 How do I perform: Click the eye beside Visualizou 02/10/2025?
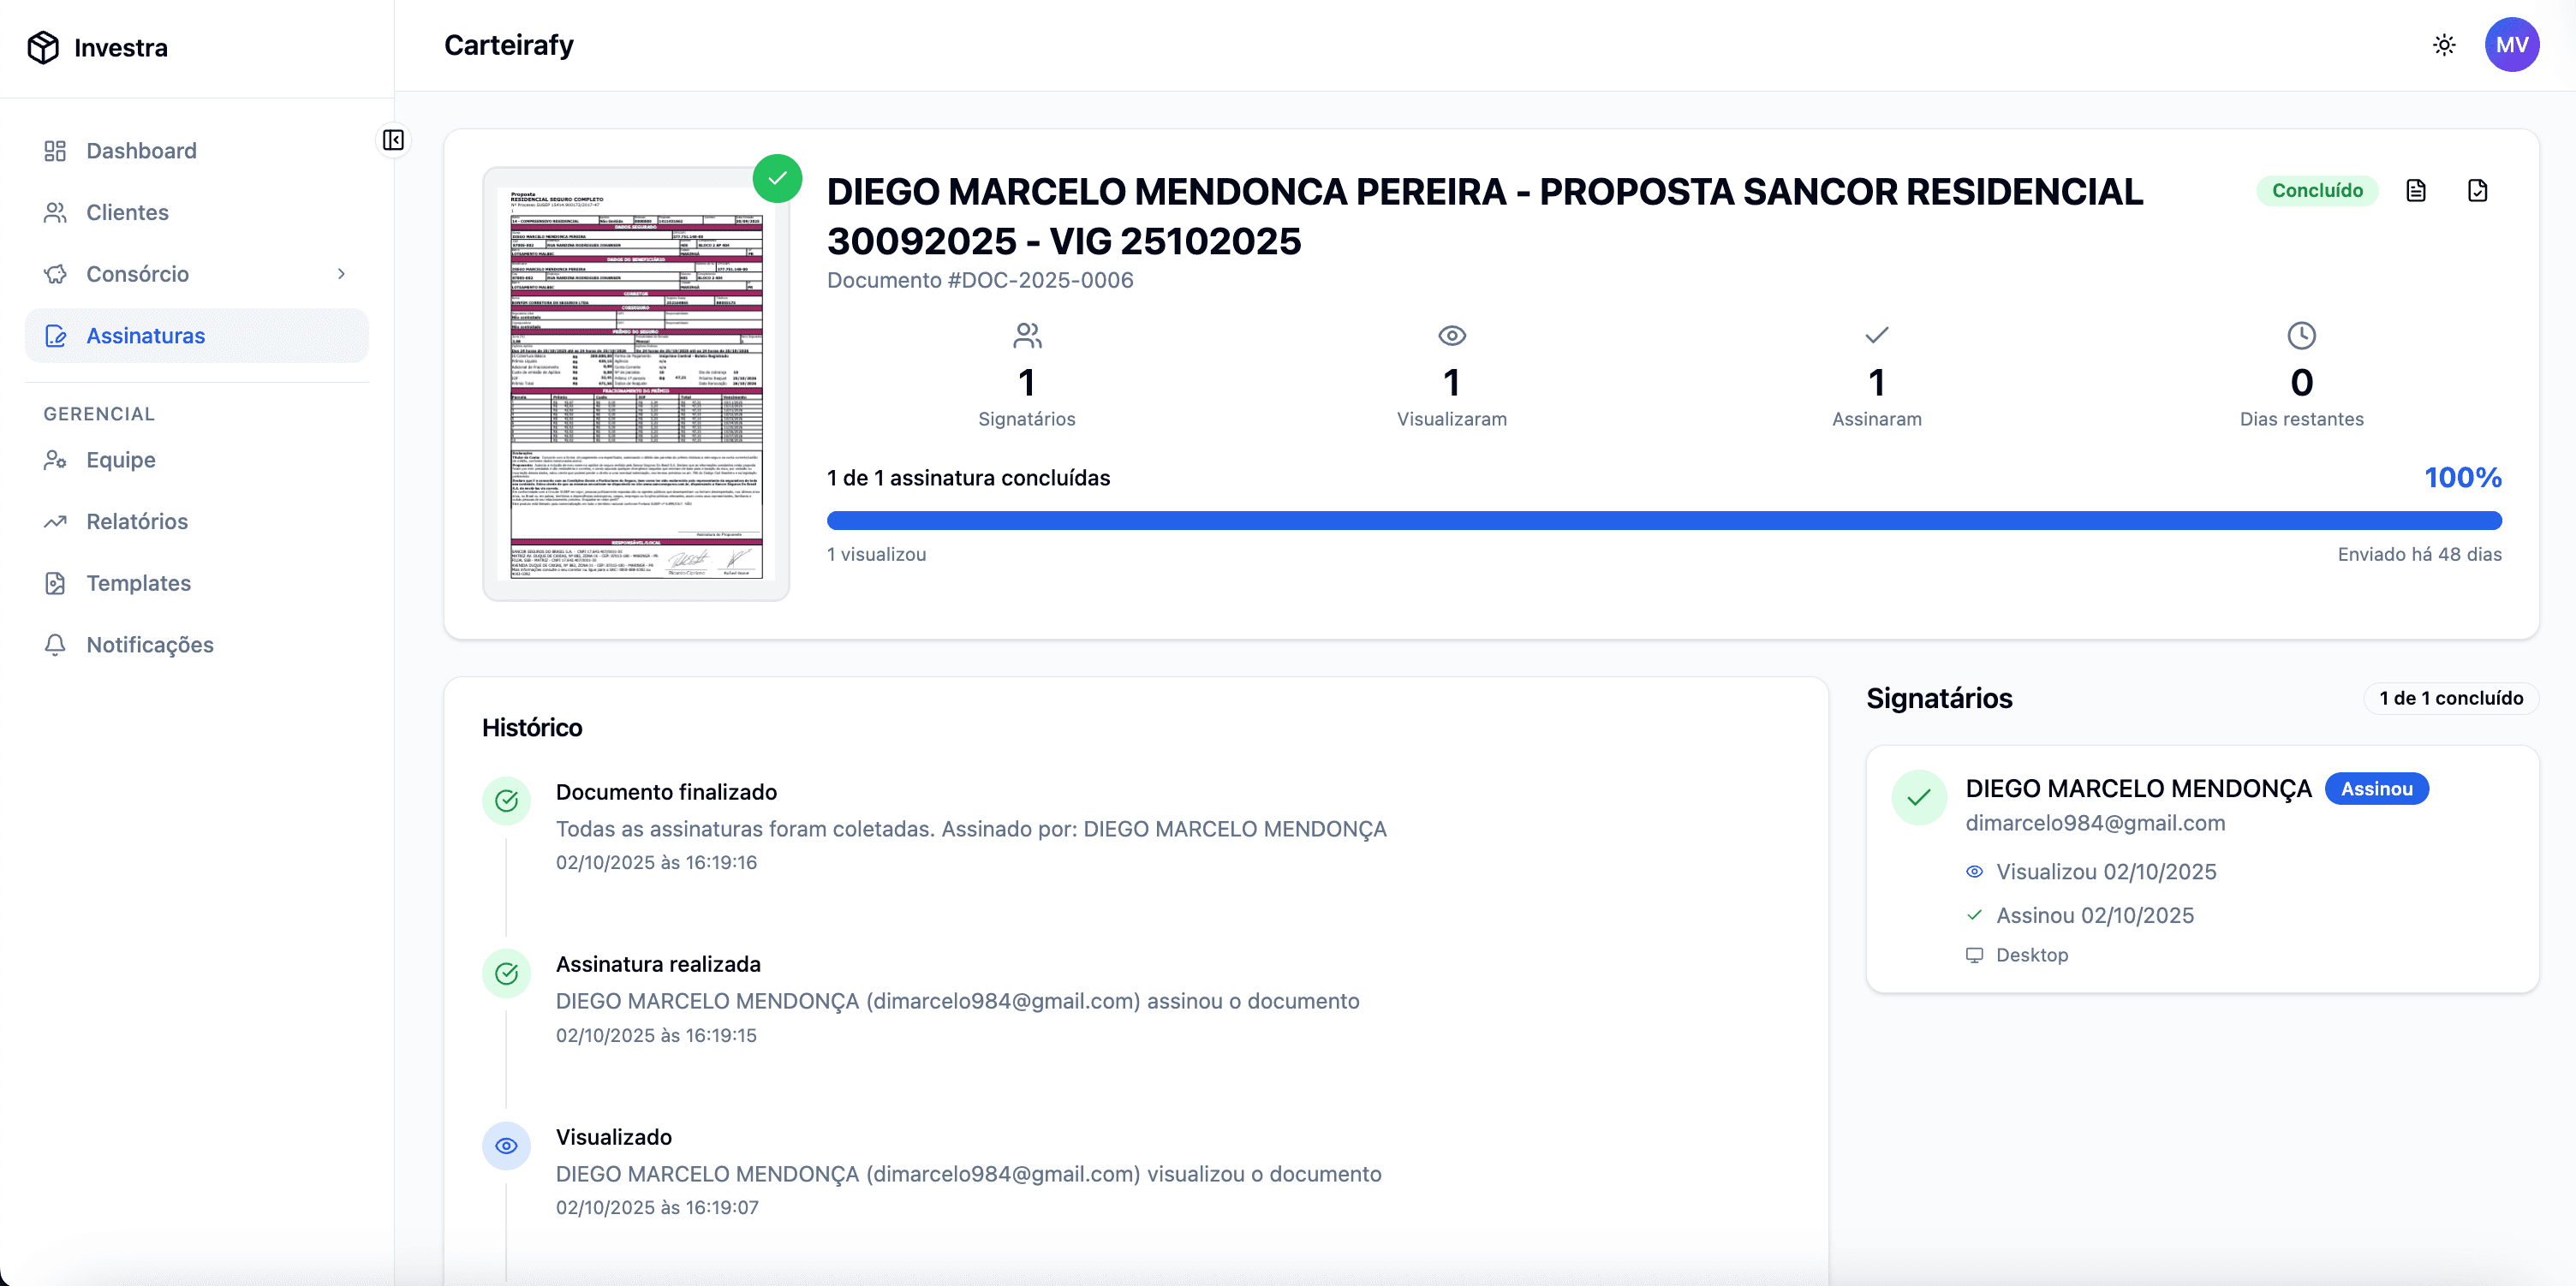coord(1974,871)
